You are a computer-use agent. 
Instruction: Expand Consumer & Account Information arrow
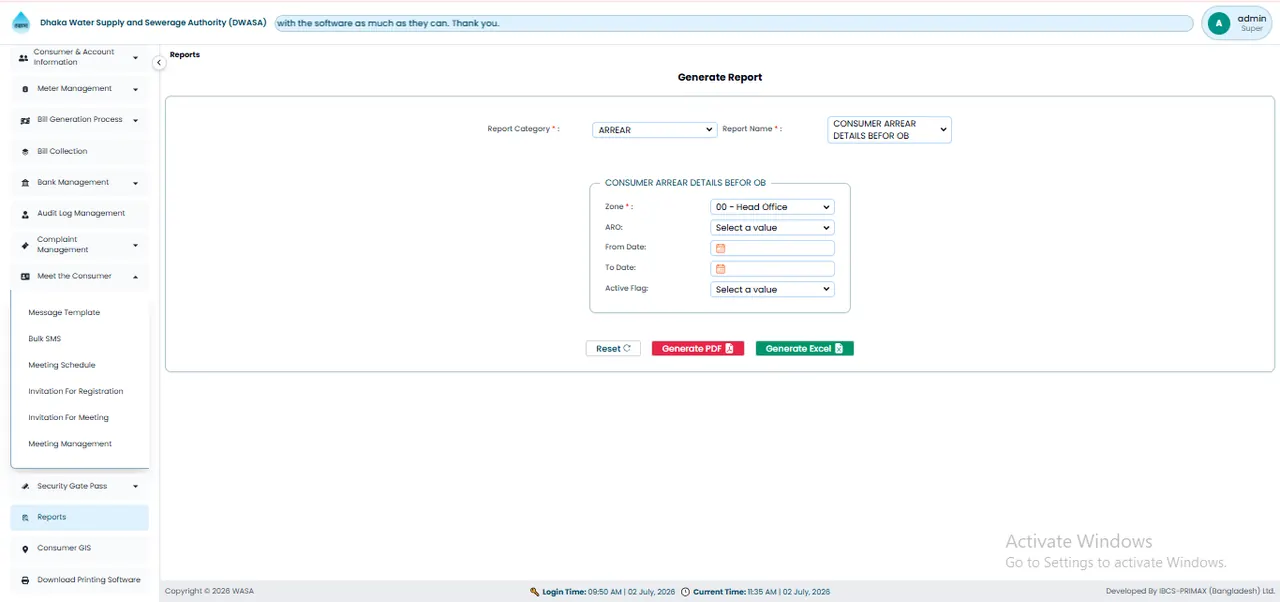point(135,58)
